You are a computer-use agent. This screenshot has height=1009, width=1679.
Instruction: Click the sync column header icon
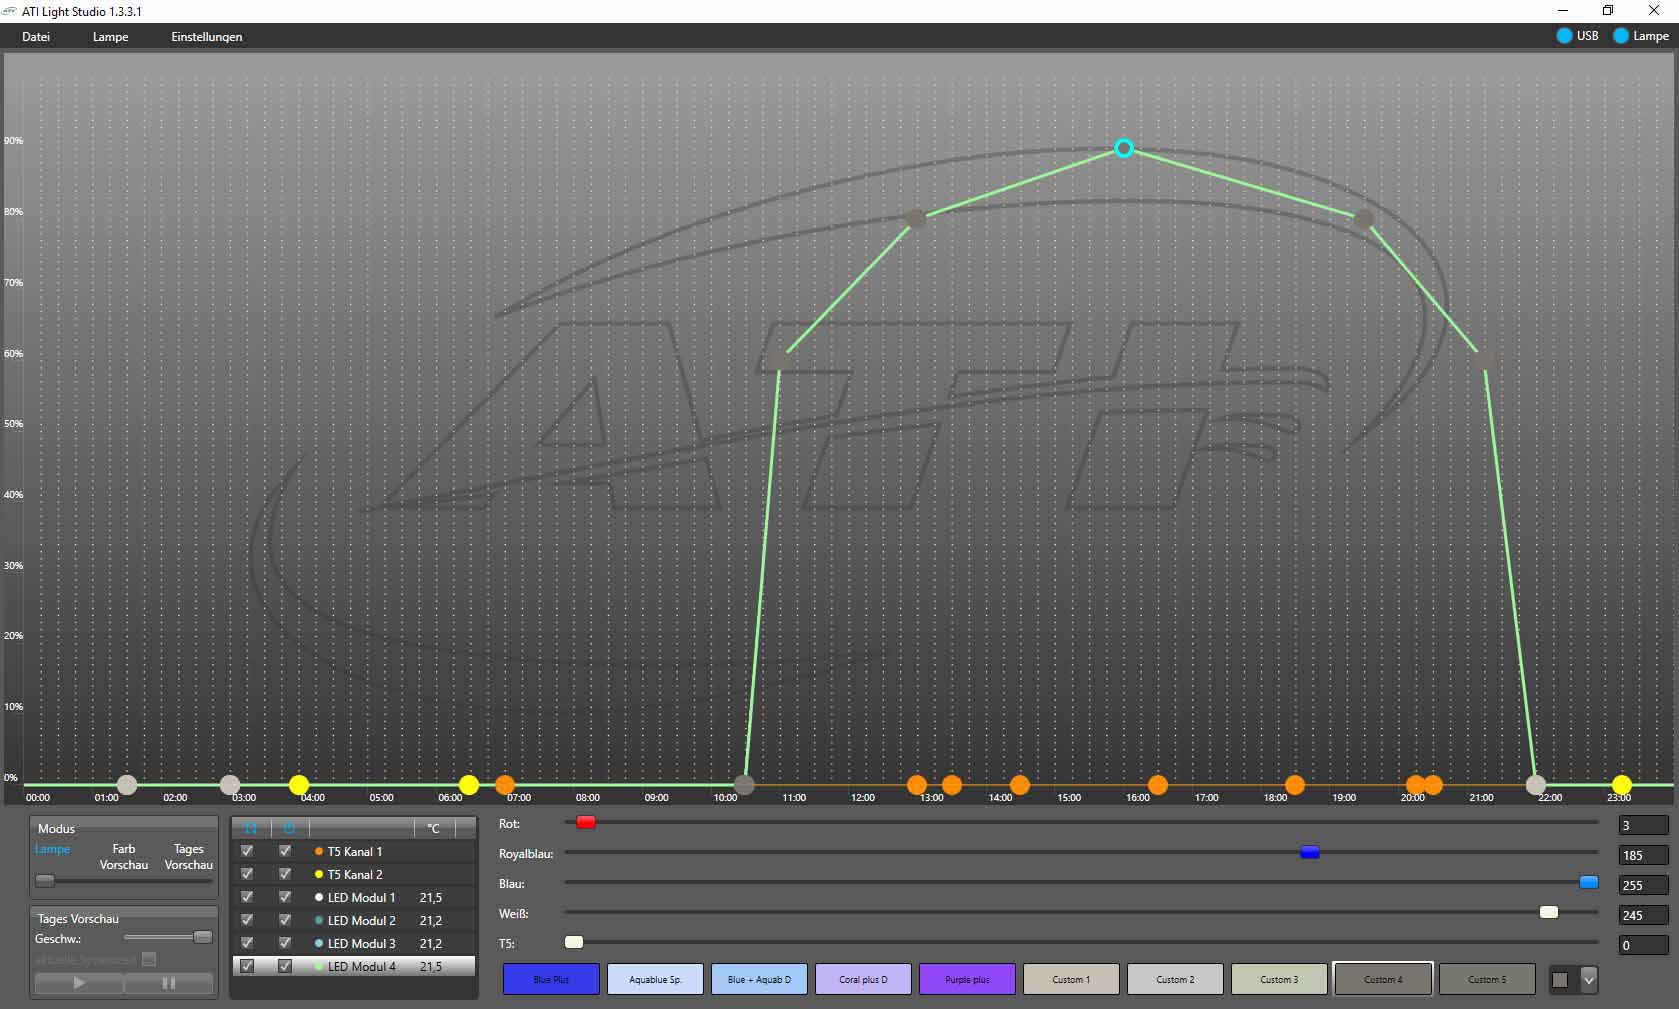coord(251,828)
